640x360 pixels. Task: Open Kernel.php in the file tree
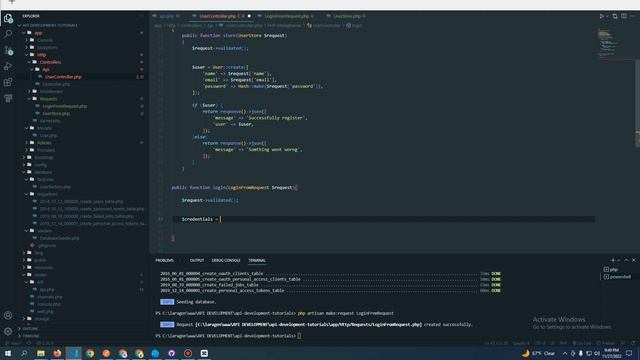[x=50, y=121]
